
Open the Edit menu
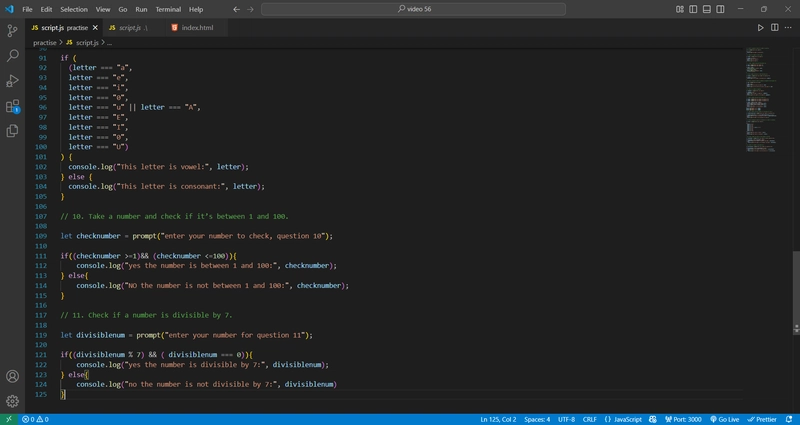[x=46, y=9]
